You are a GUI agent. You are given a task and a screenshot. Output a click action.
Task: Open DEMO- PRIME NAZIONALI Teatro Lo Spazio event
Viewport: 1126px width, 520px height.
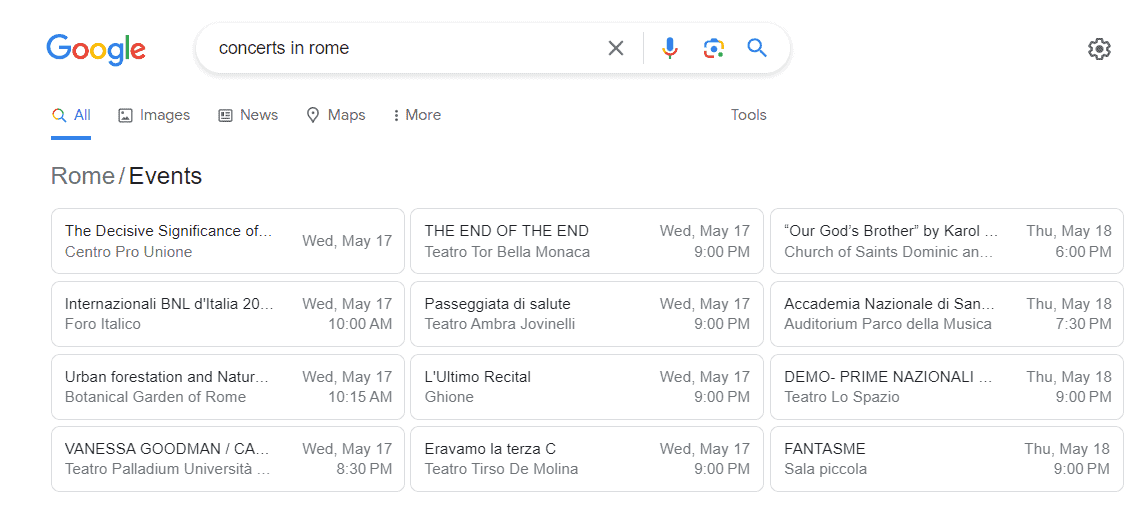(x=946, y=386)
